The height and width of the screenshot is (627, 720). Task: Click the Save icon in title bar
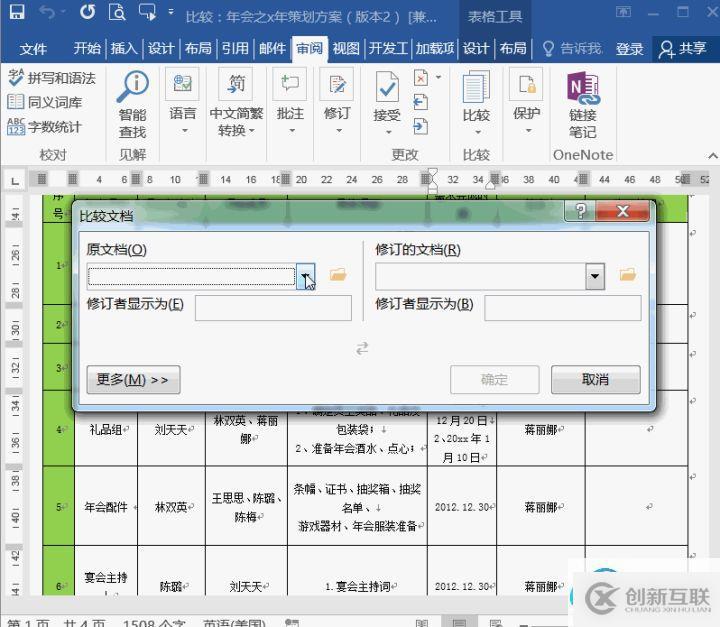(x=16, y=14)
